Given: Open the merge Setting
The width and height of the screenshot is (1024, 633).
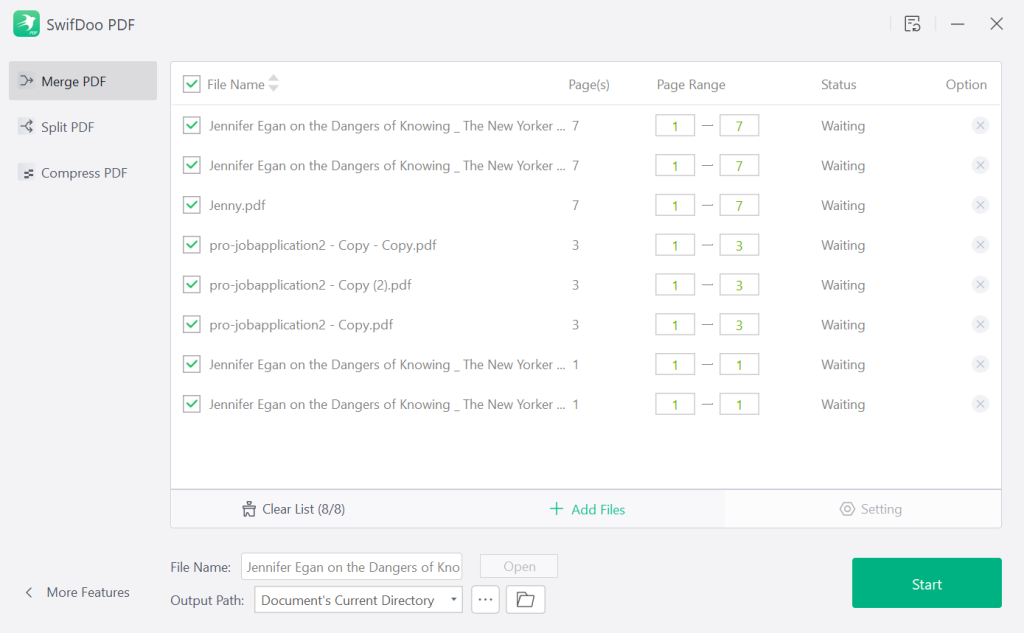Looking at the screenshot, I should (x=871, y=509).
